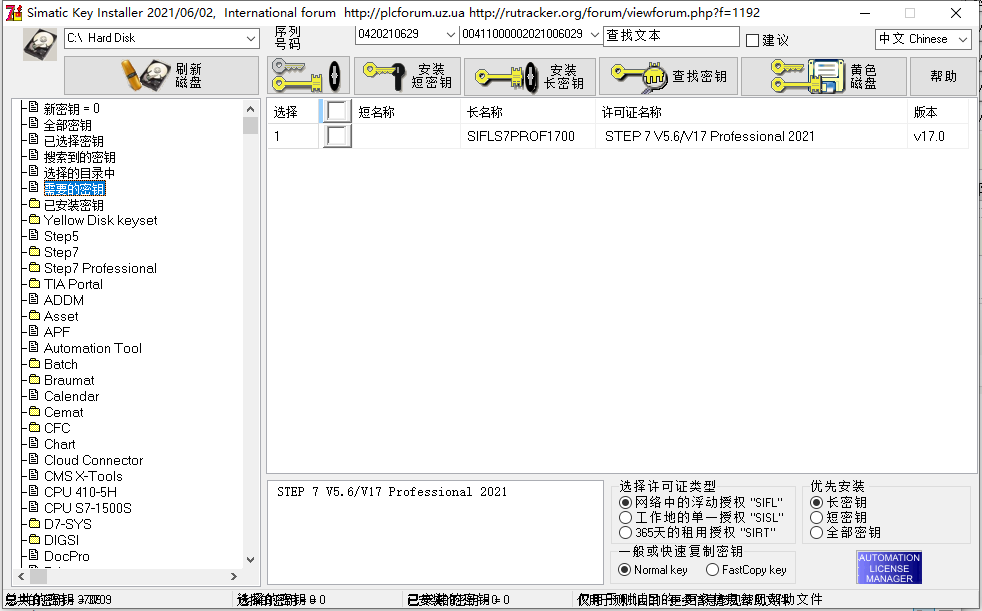Check the box for row 1 SIFLS7PROF1700
The image size is (982, 611).
[x=337, y=136]
